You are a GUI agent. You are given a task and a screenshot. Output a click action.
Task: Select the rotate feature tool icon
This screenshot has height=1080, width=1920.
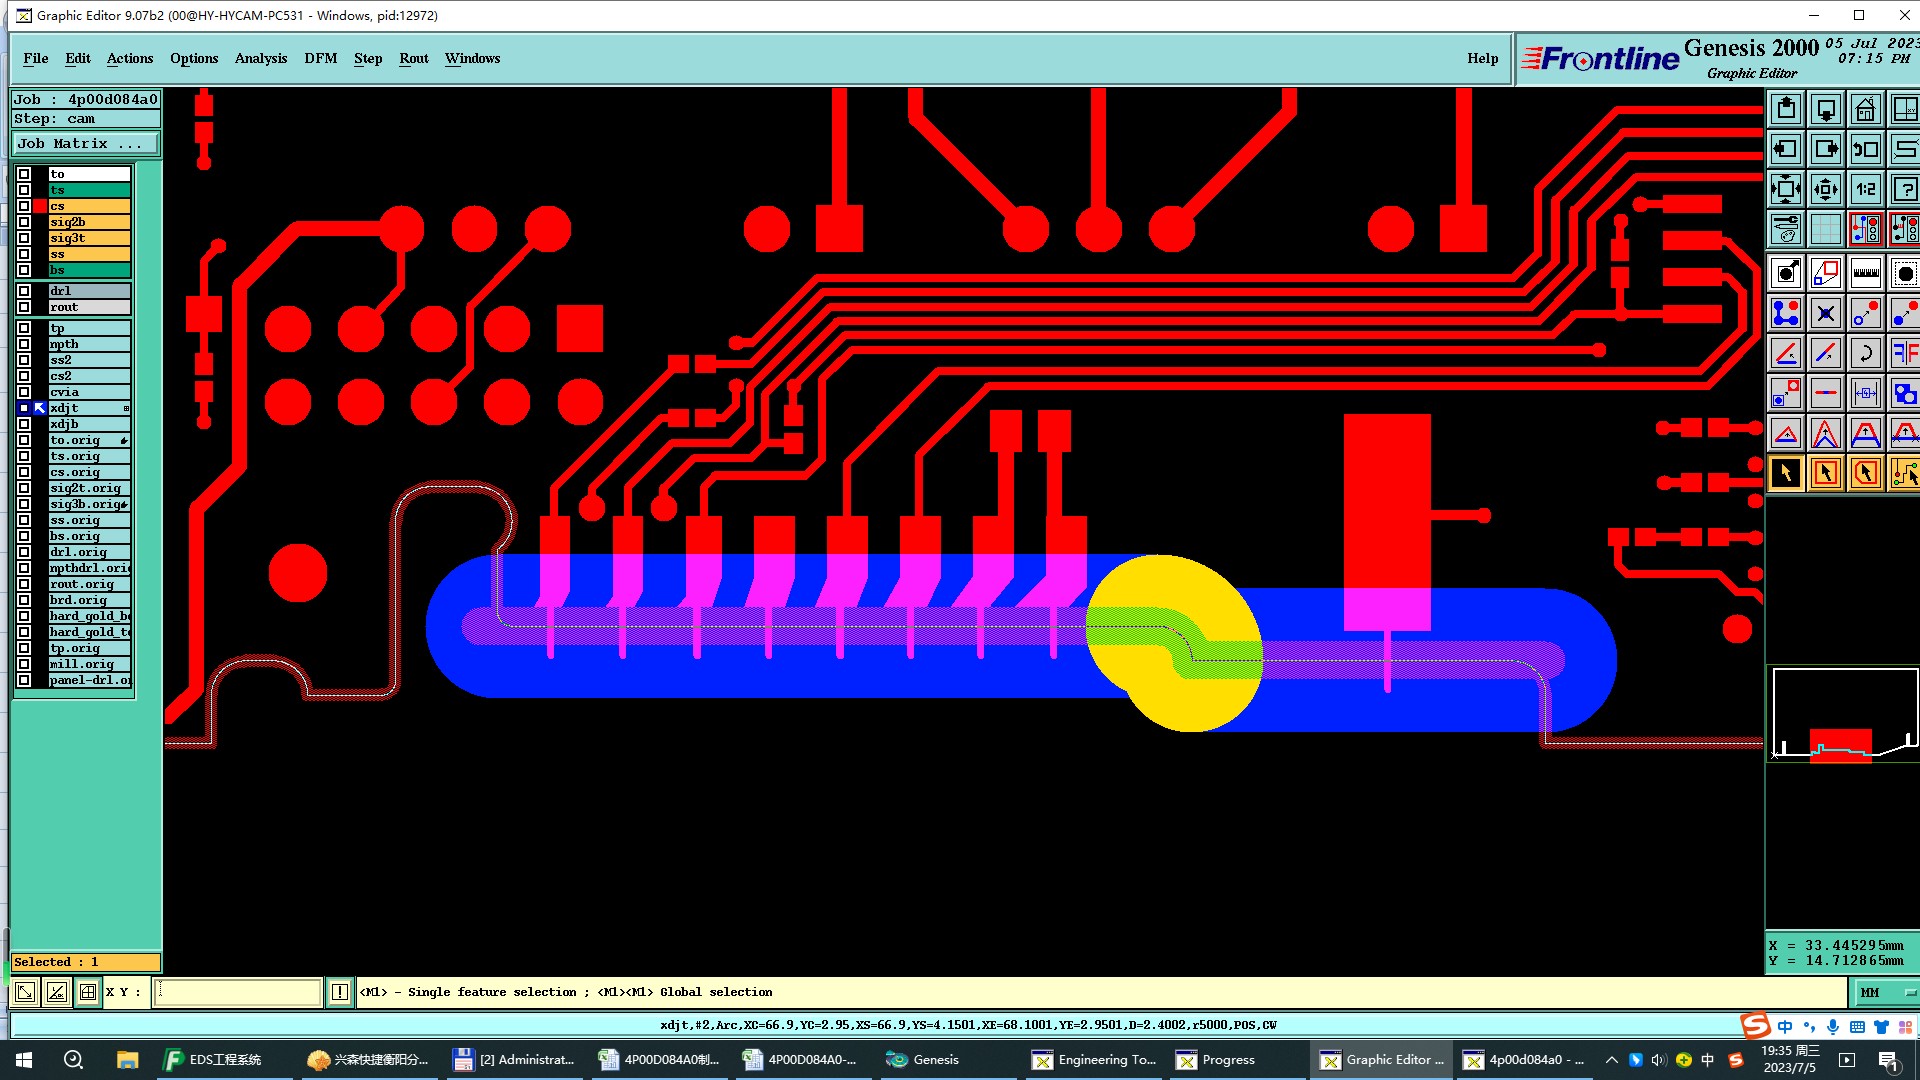point(1865,353)
